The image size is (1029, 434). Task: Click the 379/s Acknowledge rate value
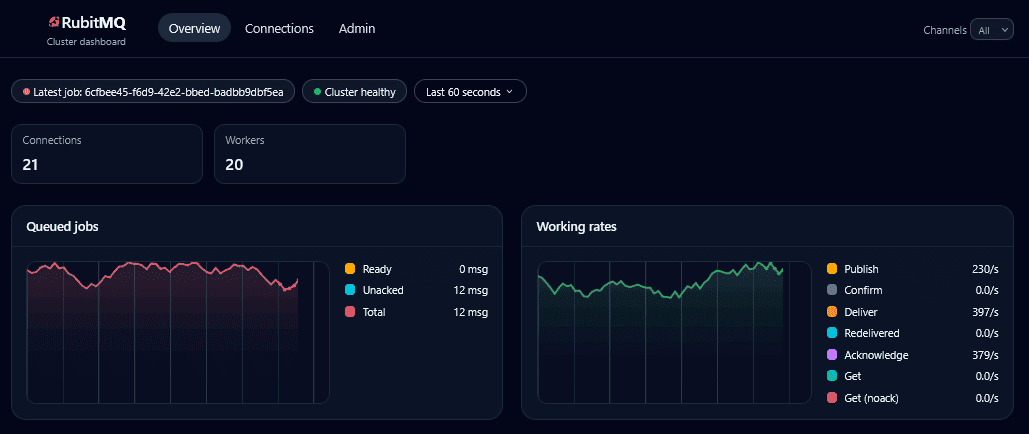click(x=985, y=355)
